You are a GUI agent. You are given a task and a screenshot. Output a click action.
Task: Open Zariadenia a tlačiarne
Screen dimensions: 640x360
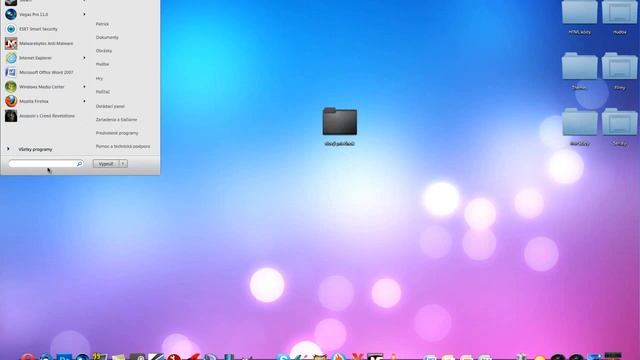[116, 120]
